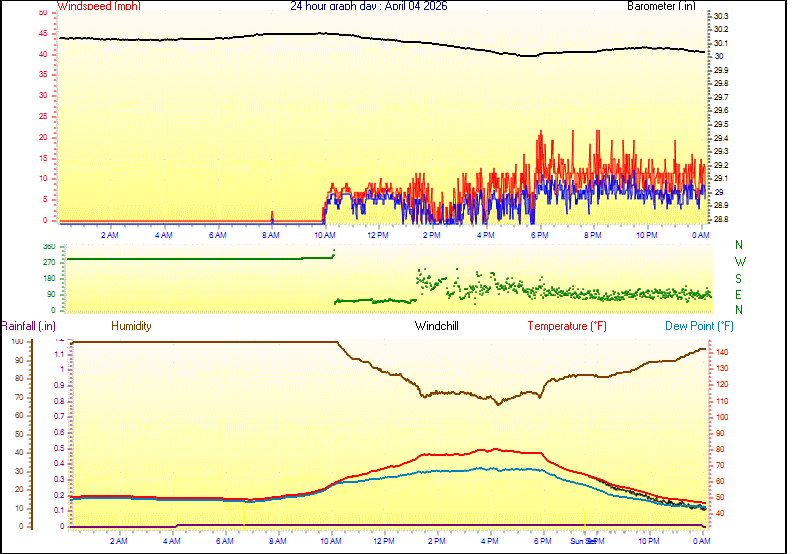Click the '0 AM' tick under wind speed chart
This screenshot has height=554, width=798.
coord(700,235)
